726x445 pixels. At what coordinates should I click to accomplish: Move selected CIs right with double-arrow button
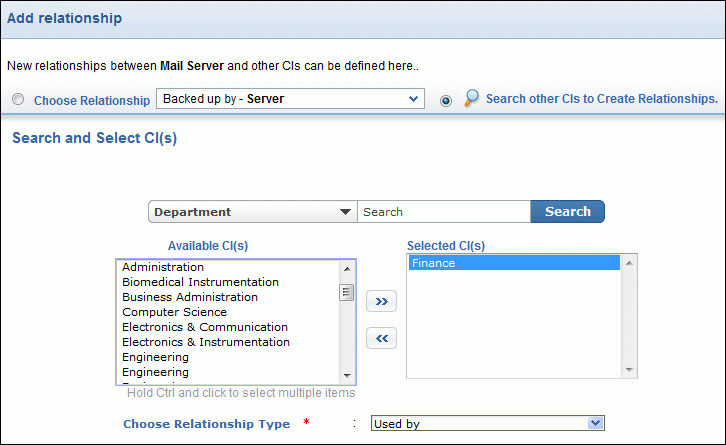pyautogui.click(x=381, y=301)
